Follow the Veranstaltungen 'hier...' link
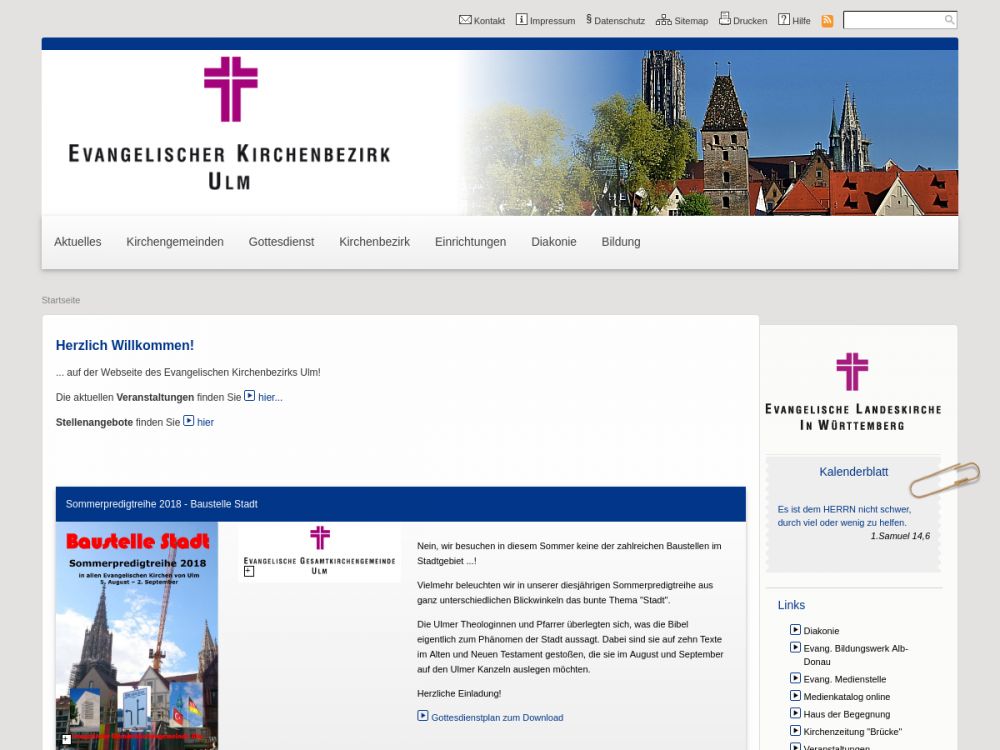Screen dimensions: 1000x750 click(270, 398)
